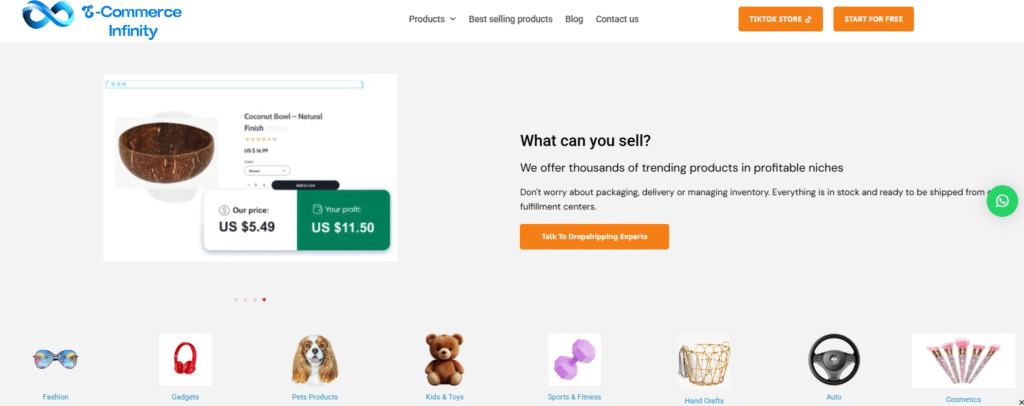Select the teddy bear Kids & Toys icon
The width and height of the screenshot is (1024, 406).
[444, 360]
